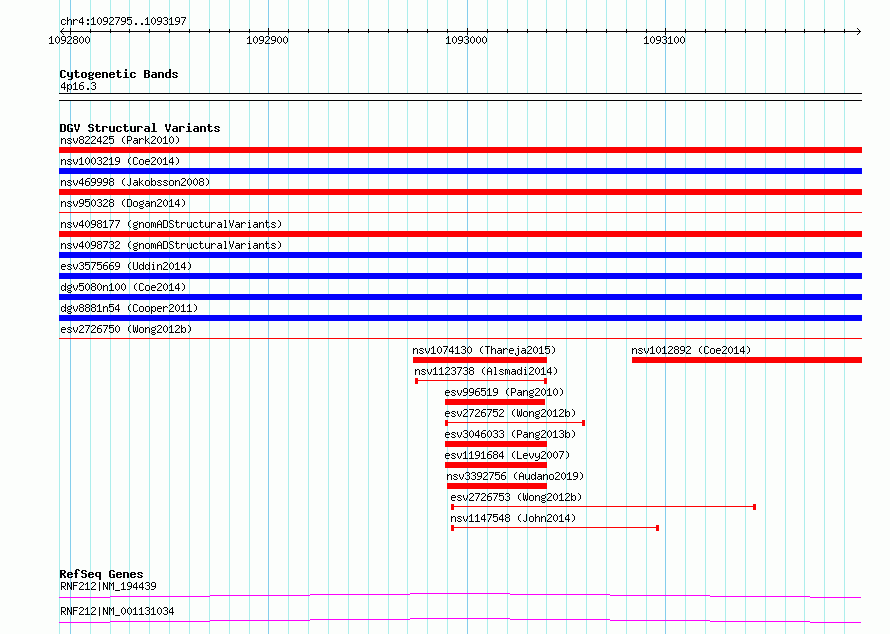Select the thin red line under nsv1147548

(555, 528)
